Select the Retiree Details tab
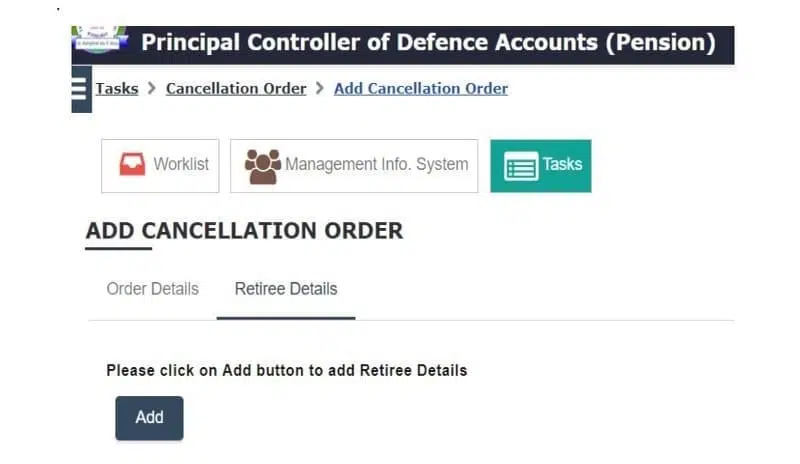Image resolution: width=800 pixels, height=464 pixels. click(286, 289)
